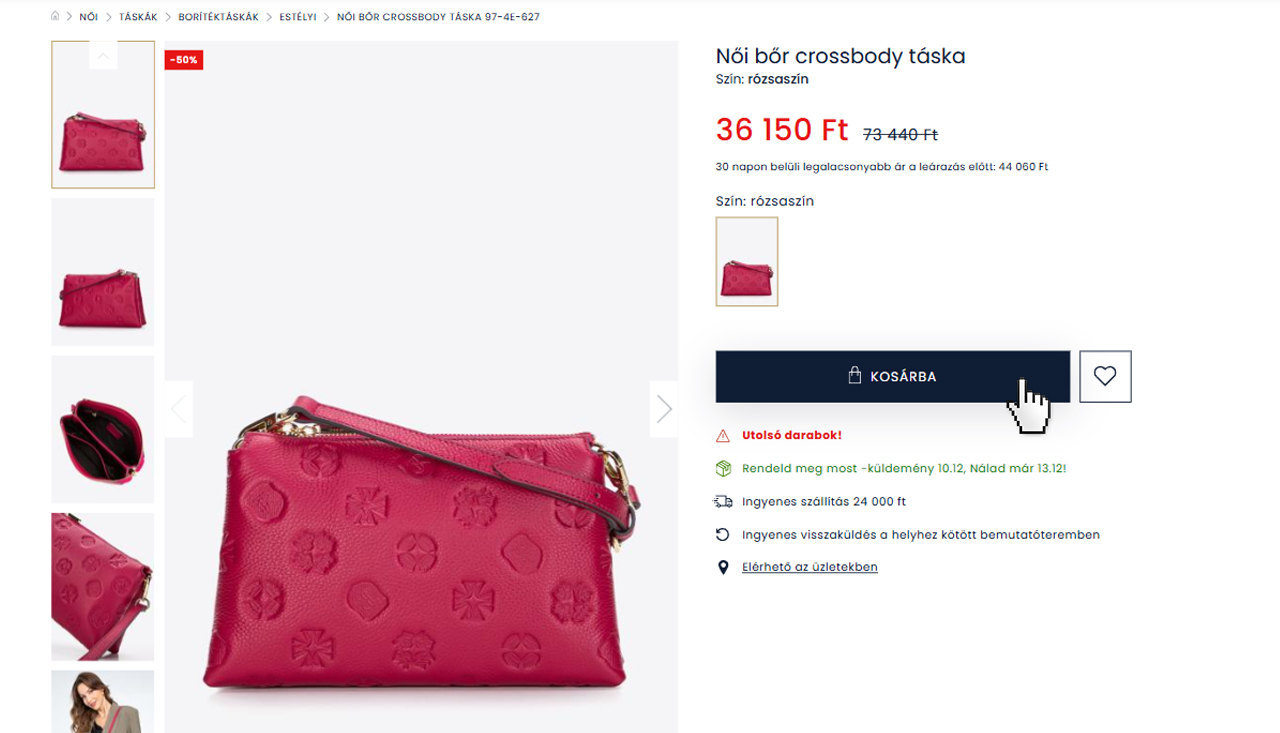Open the Elérhető az üzletekben link

point(810,567)
